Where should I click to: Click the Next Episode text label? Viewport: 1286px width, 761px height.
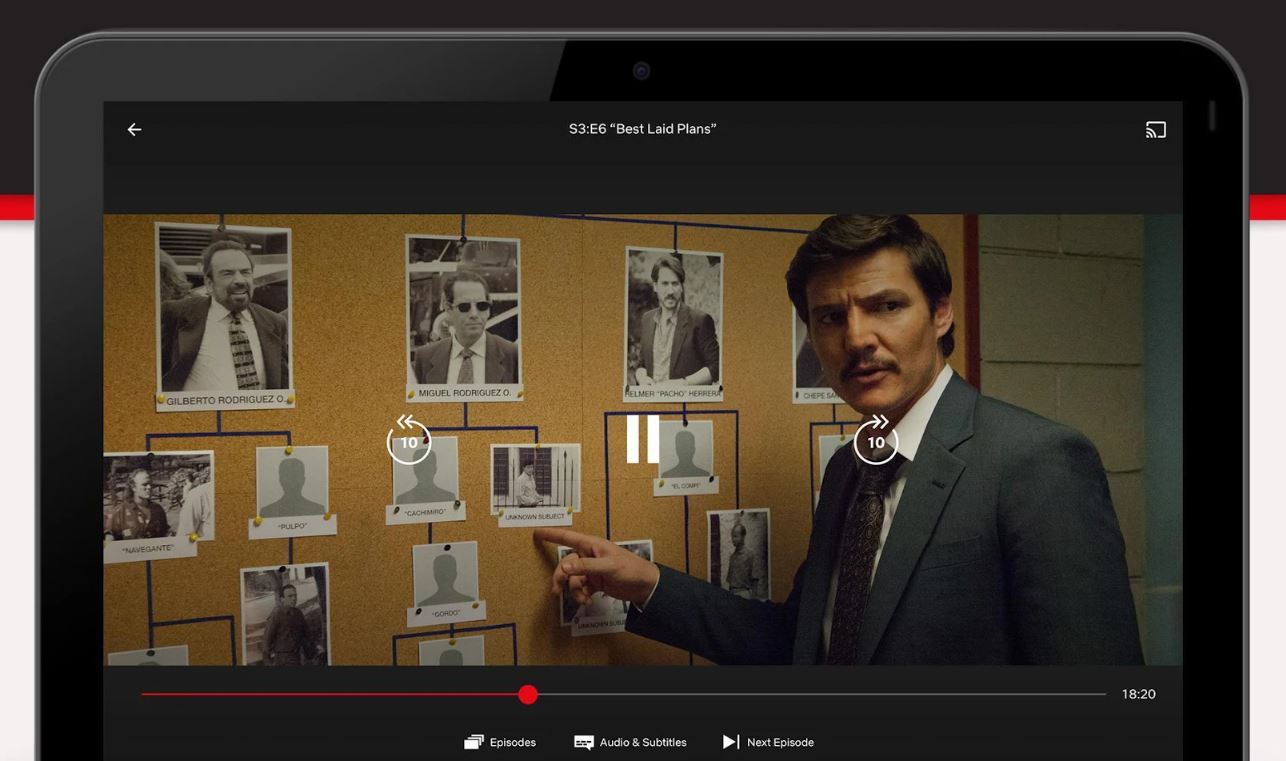[780, 742]
